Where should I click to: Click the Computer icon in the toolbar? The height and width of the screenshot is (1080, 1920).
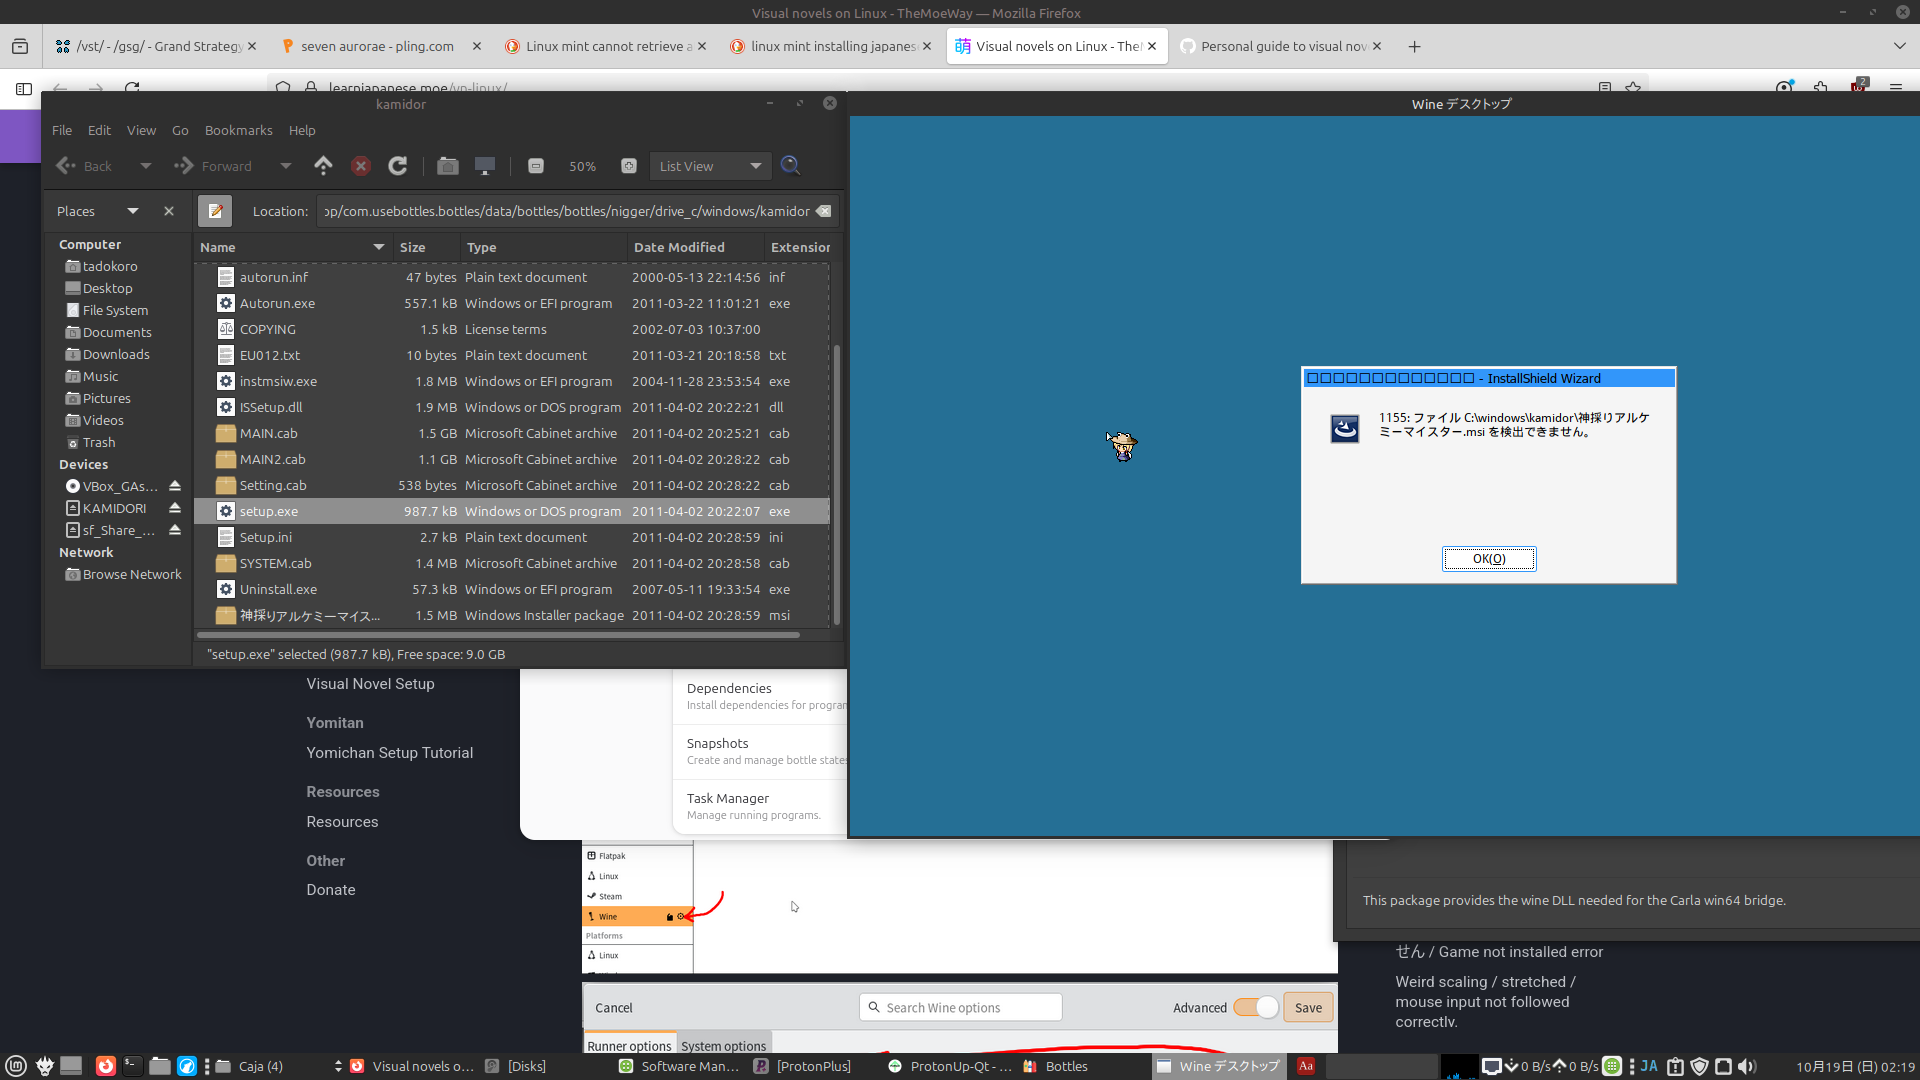[485, 166]
